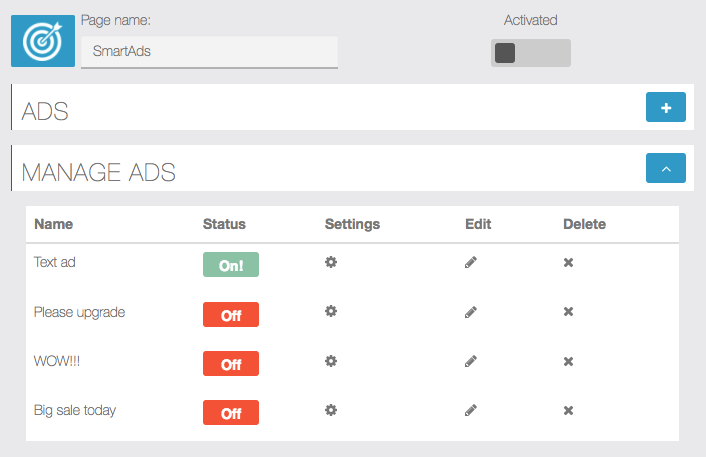
Task: Edit the WOW!!! ad via pencil
Action: pyautogui.click(x=471, y=361)
